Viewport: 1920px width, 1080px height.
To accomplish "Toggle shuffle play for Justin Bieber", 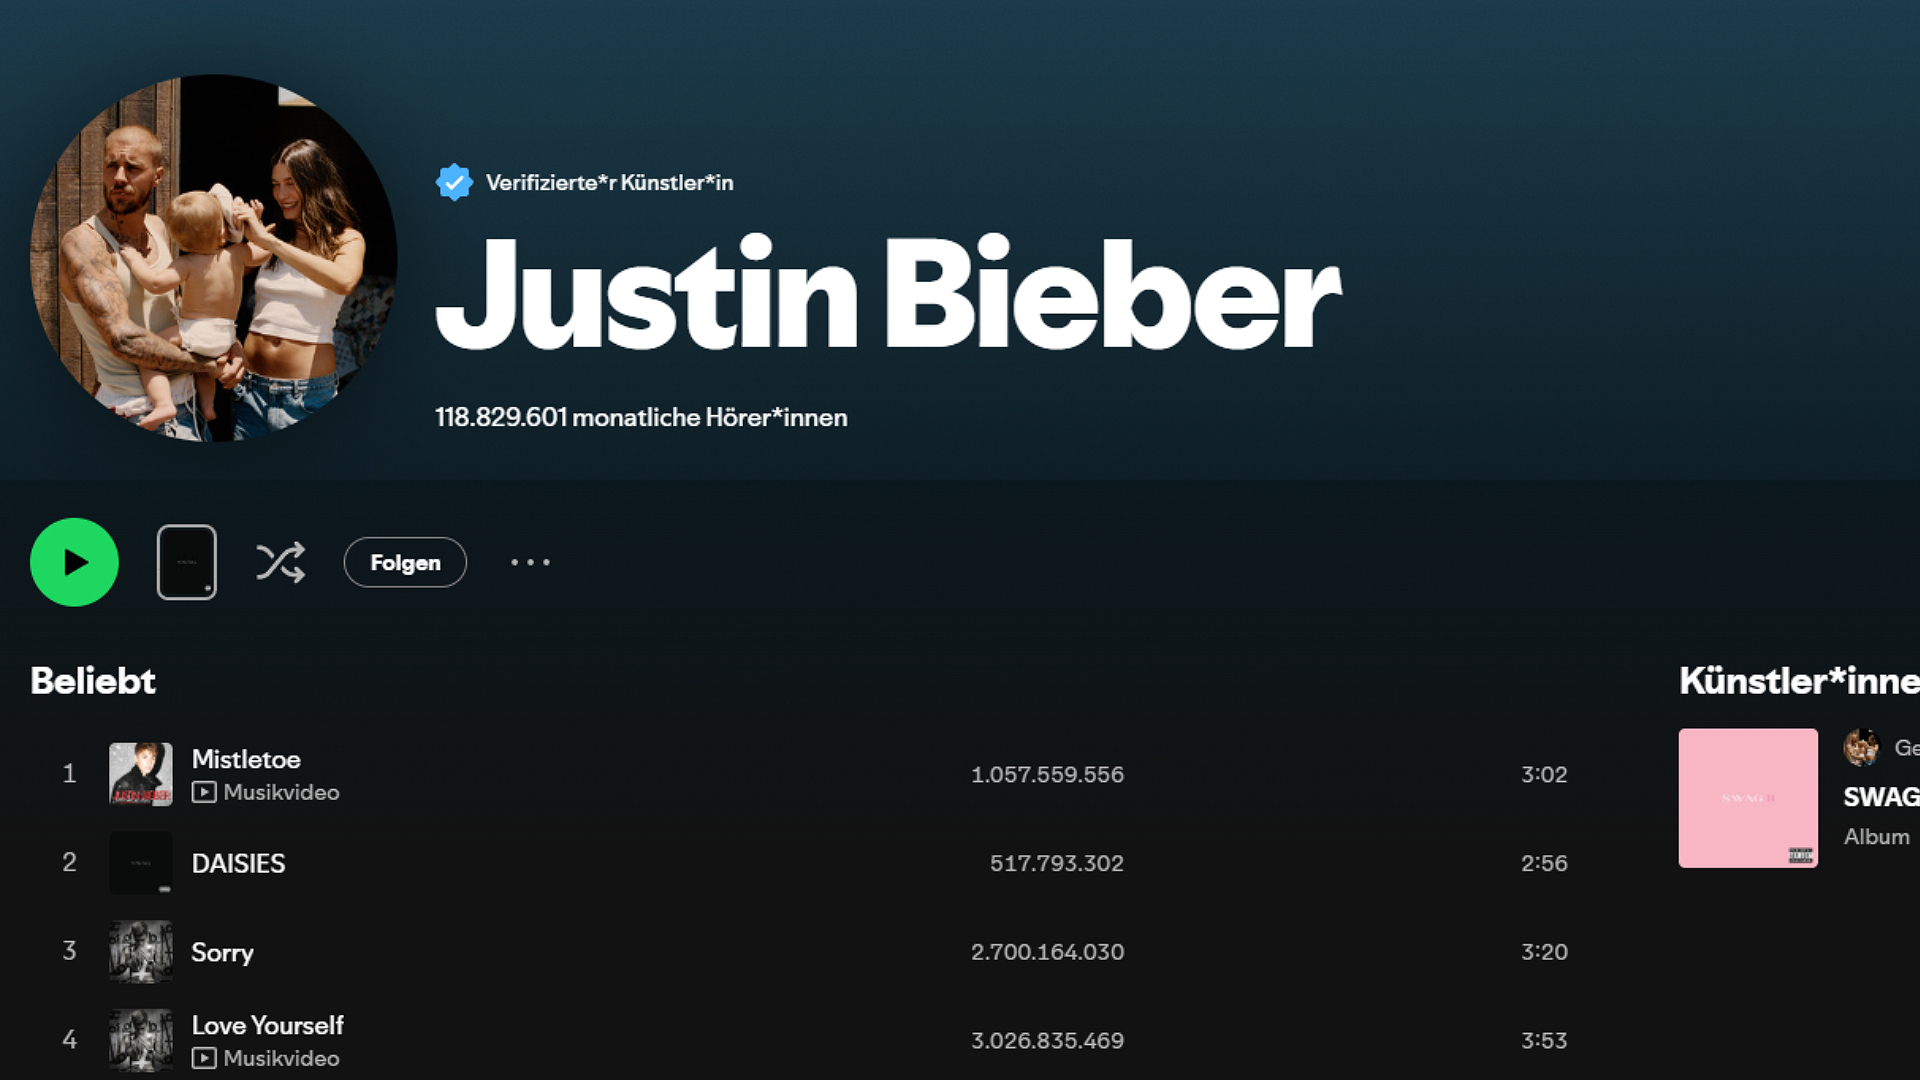I will pyautogui.click(x=280, y=562).
